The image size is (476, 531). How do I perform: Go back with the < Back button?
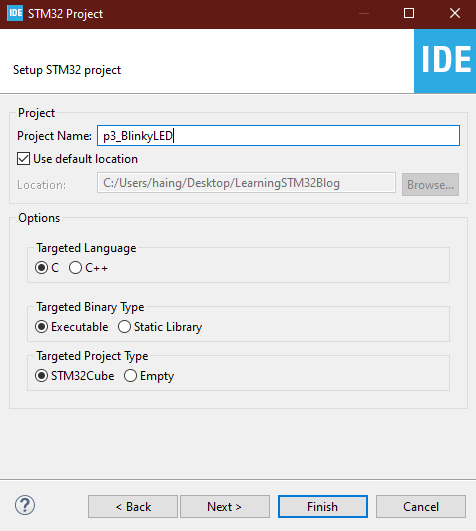coord(133,507)
